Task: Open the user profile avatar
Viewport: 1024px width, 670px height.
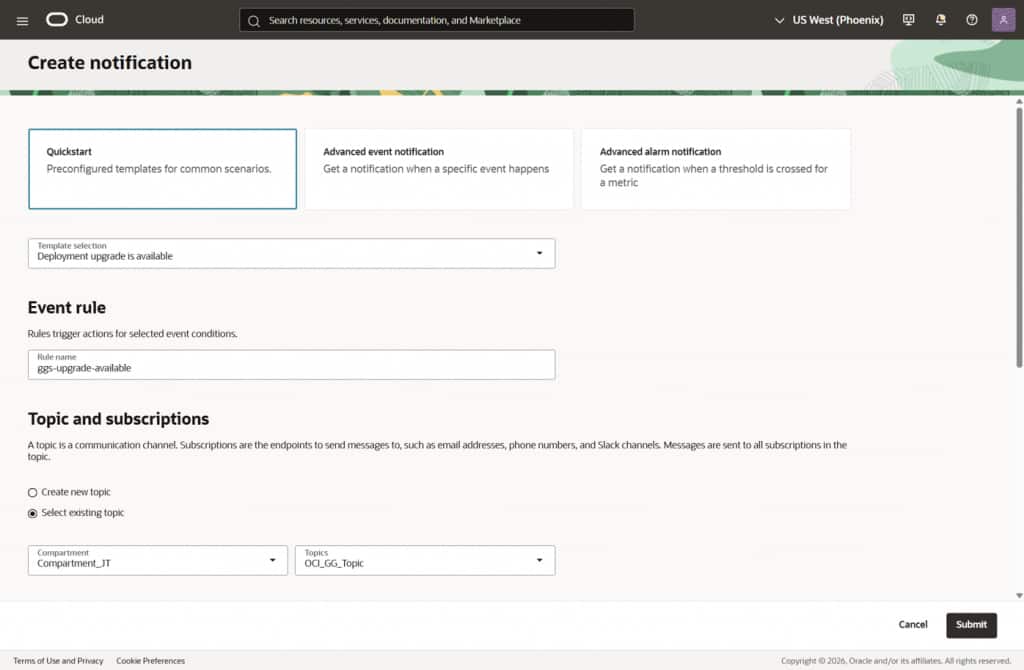Action: click(x=1003, y=20)
